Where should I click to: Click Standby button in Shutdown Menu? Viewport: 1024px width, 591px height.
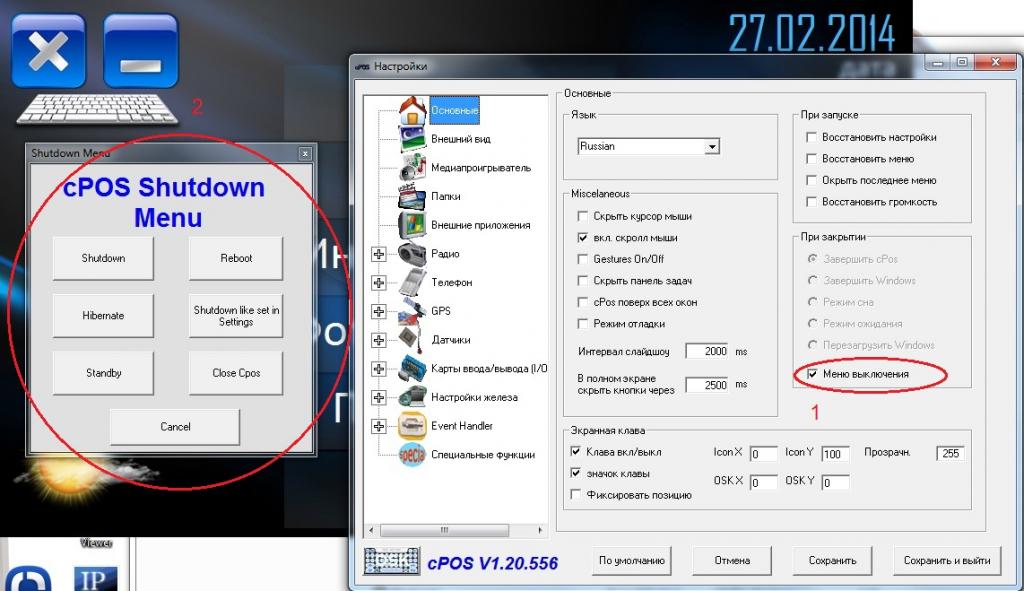103,373
